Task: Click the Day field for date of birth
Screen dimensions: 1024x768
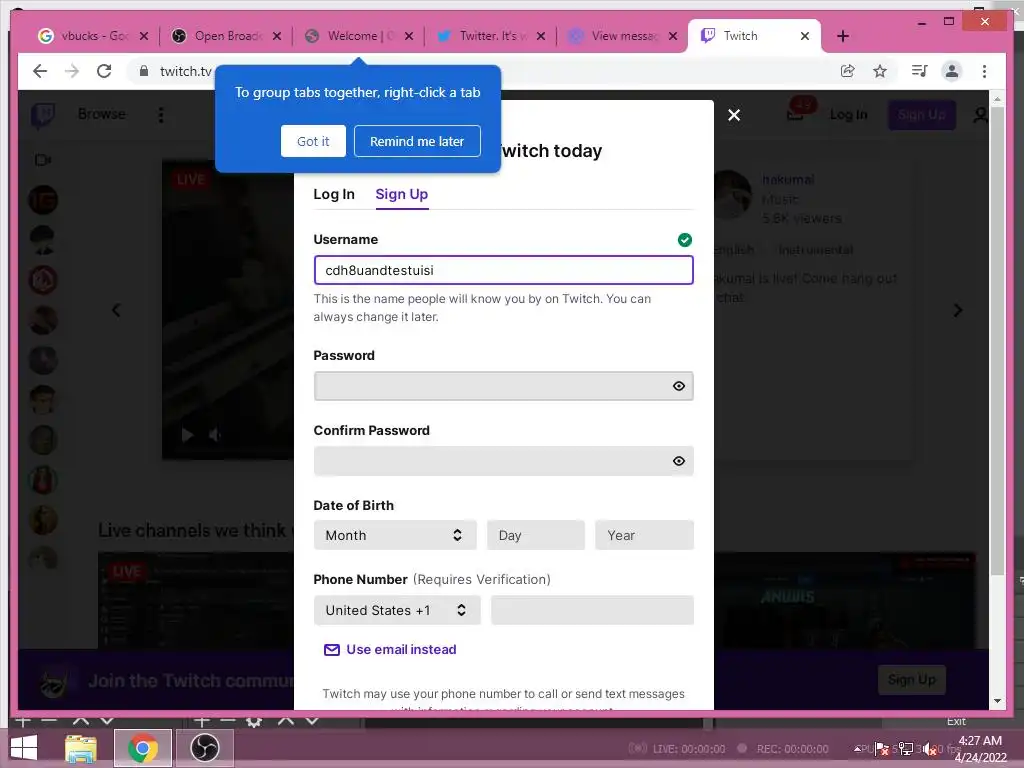Action: [x=536, y=536]
